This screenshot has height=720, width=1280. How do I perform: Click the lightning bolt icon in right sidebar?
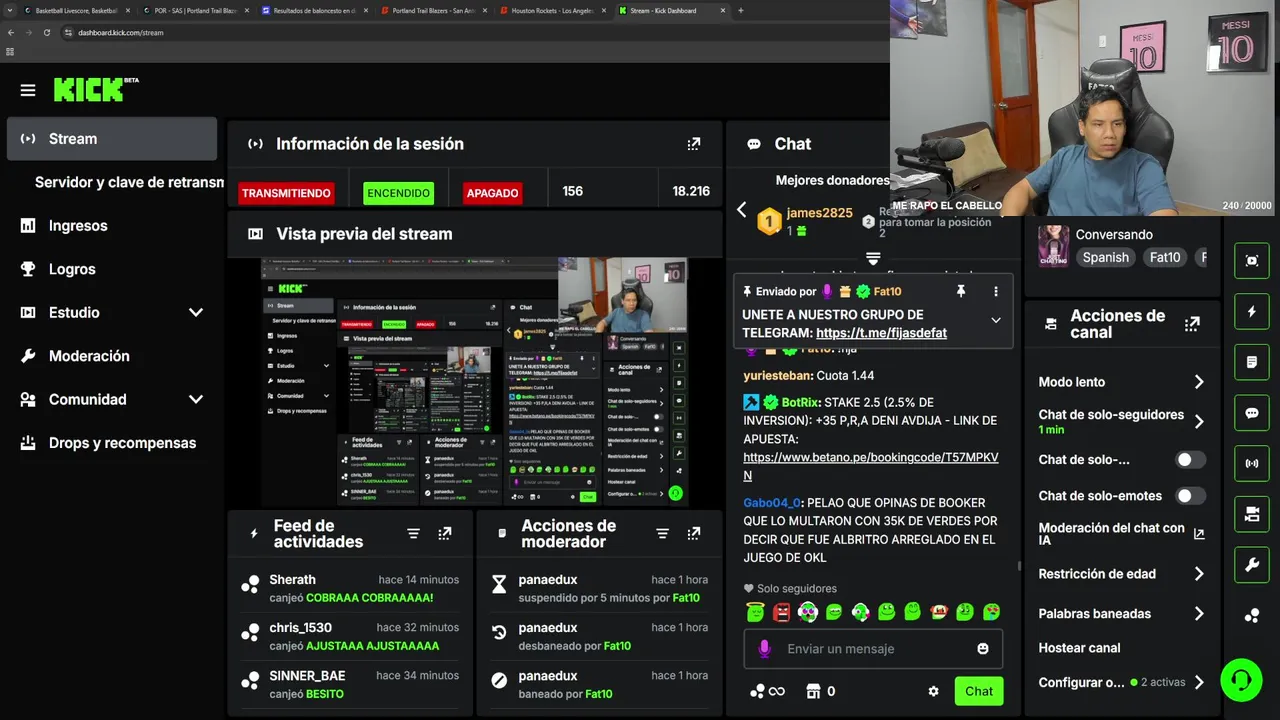tap(1252, 311)
